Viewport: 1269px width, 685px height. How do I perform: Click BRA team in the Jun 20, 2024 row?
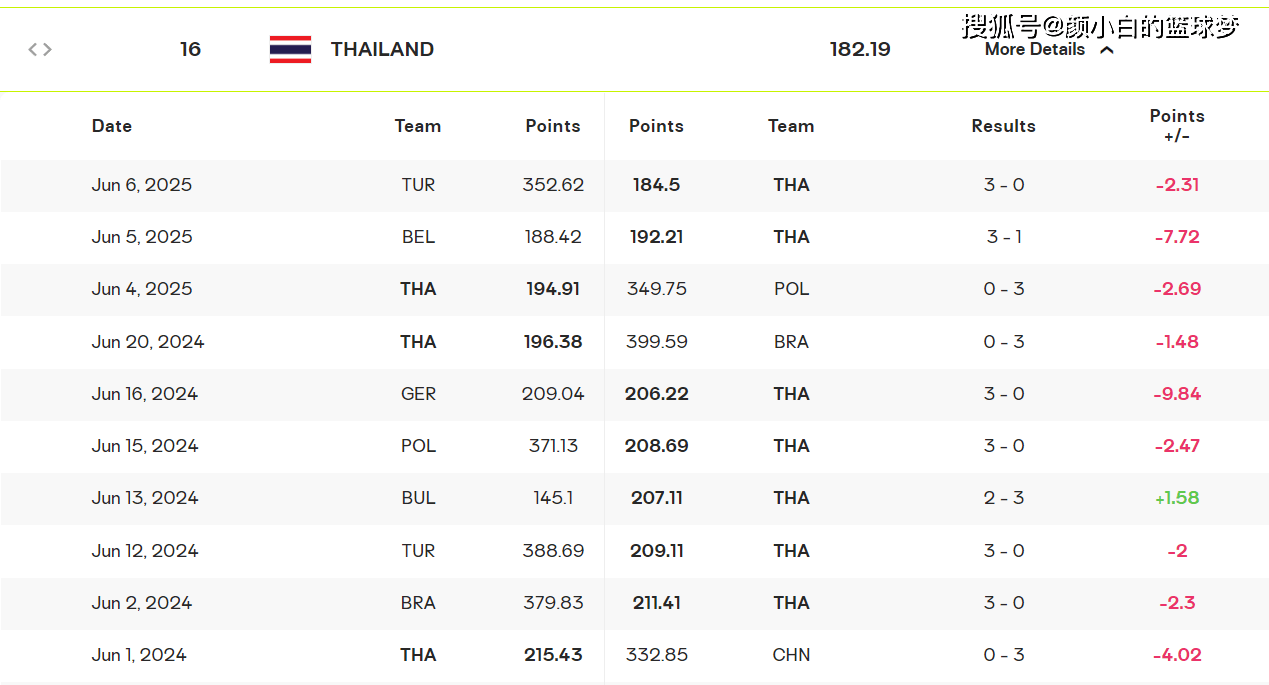pyautogui.click(x=791, y=342)
